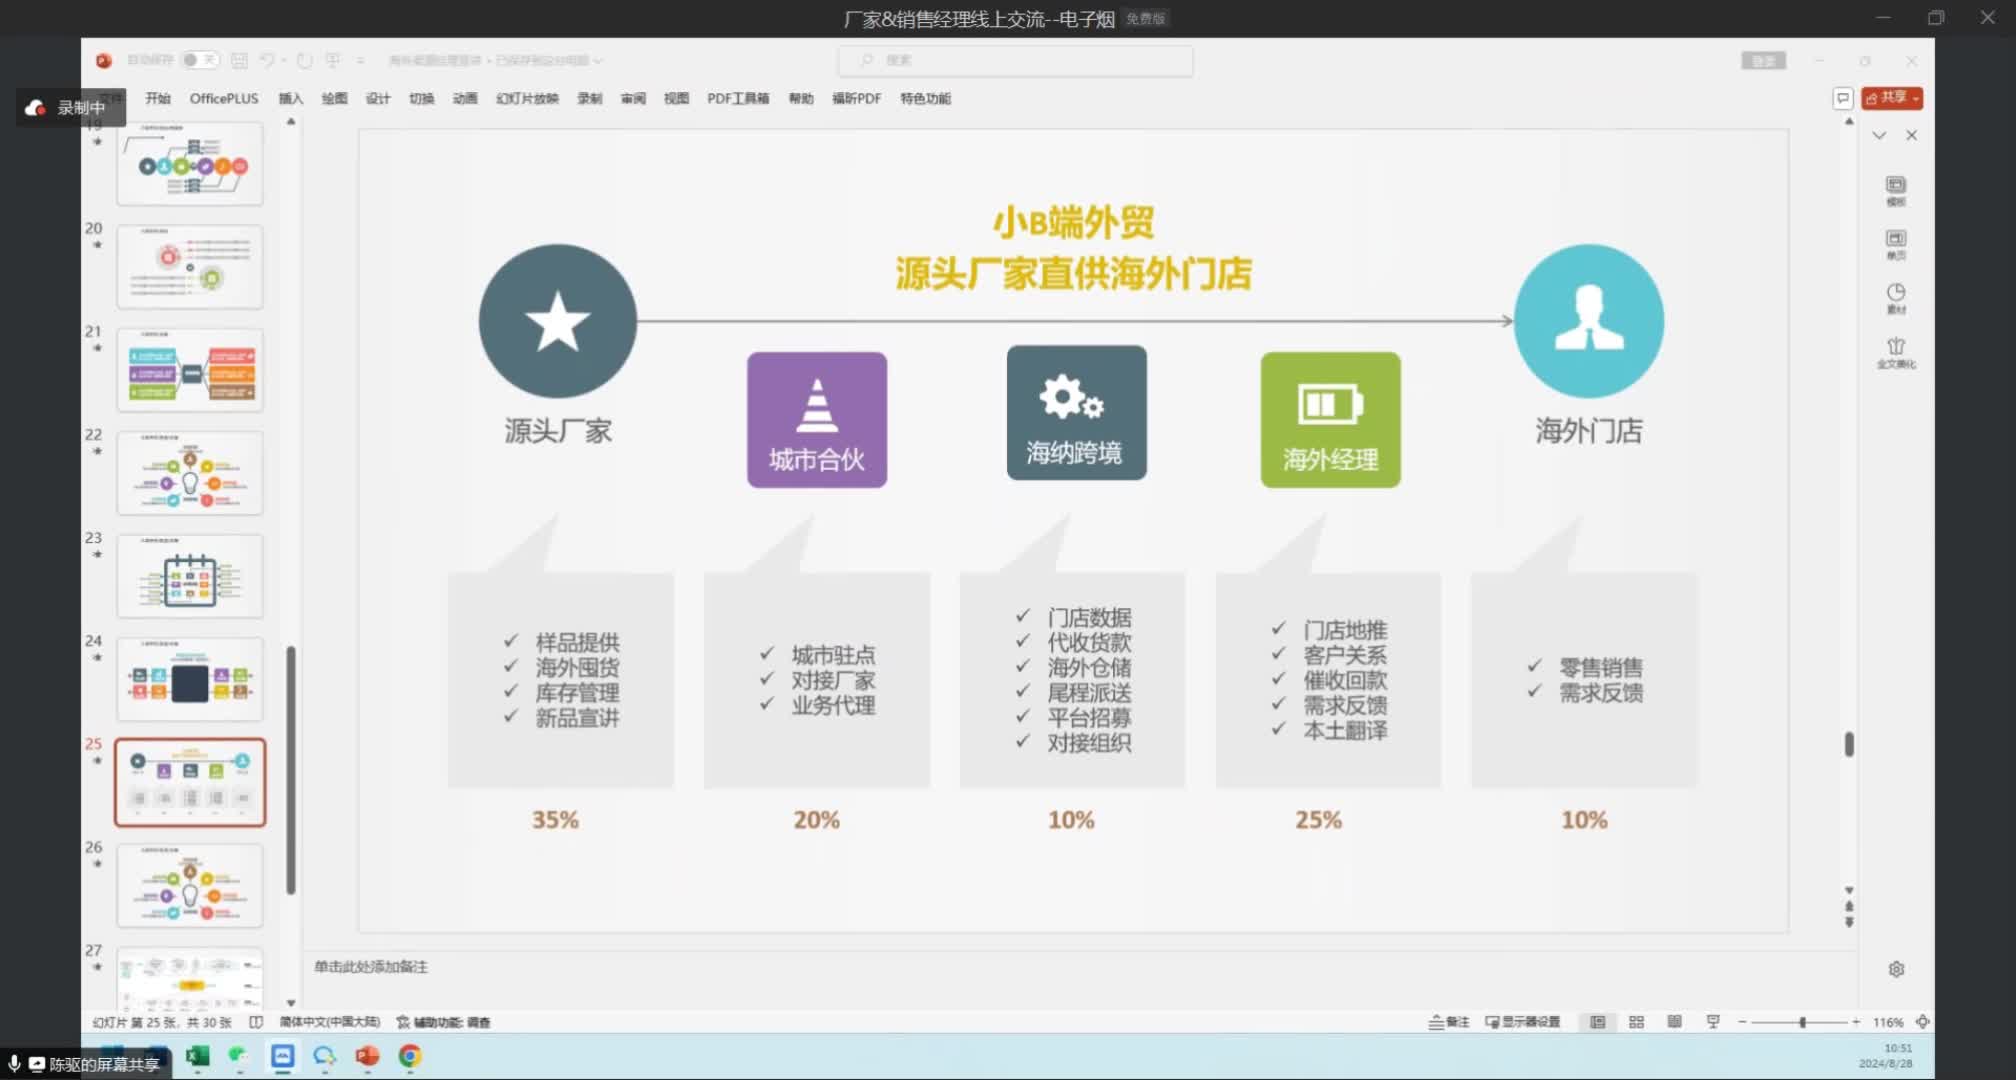Switch to the 幻灯片放映 tab
Viewport: 2016px width, 1080px height.
click(527, 98)
